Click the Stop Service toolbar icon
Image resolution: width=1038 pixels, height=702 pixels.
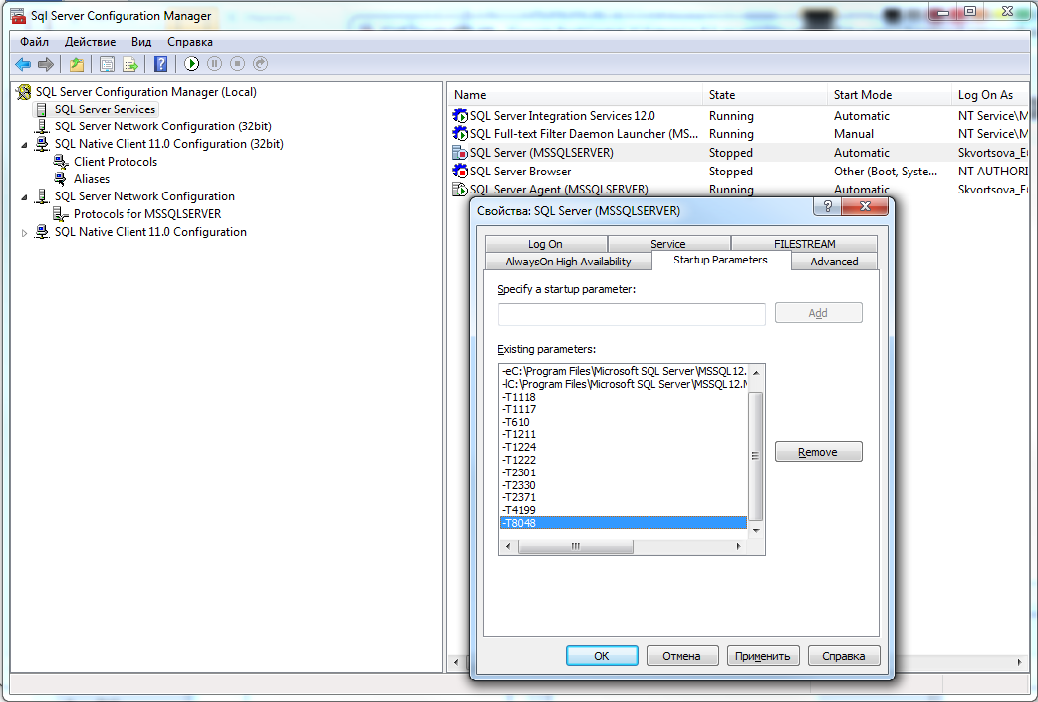(x=238, y=64)
